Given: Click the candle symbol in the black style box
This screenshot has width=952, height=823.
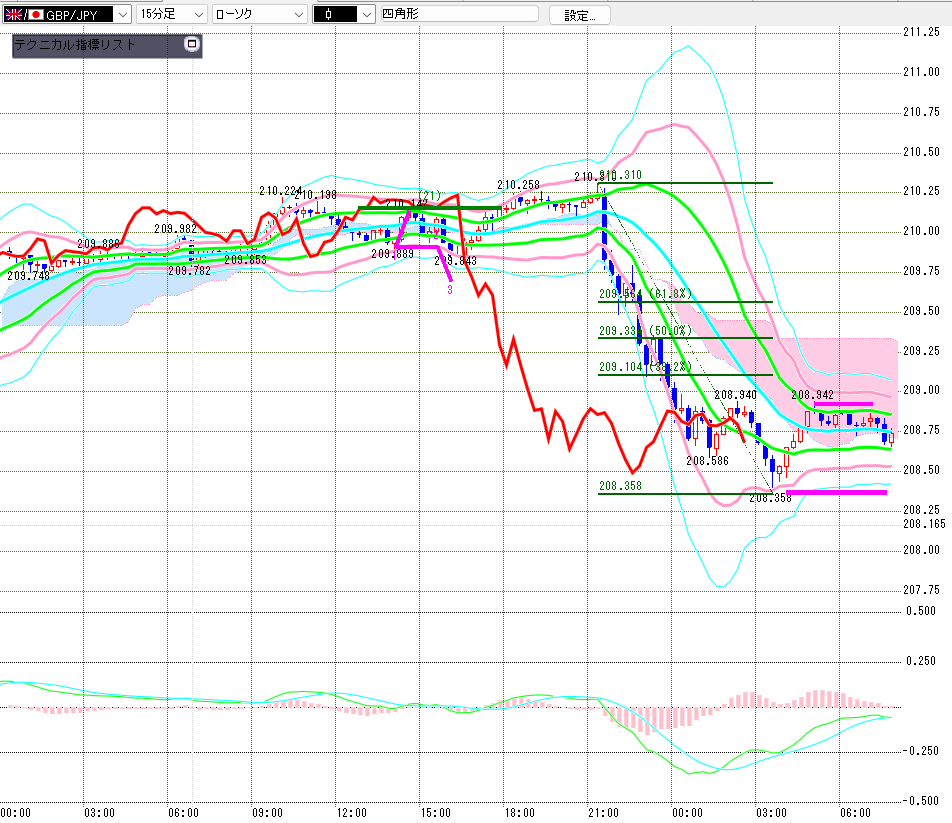Looking at the screenshot, I should [x=328, y=15].
